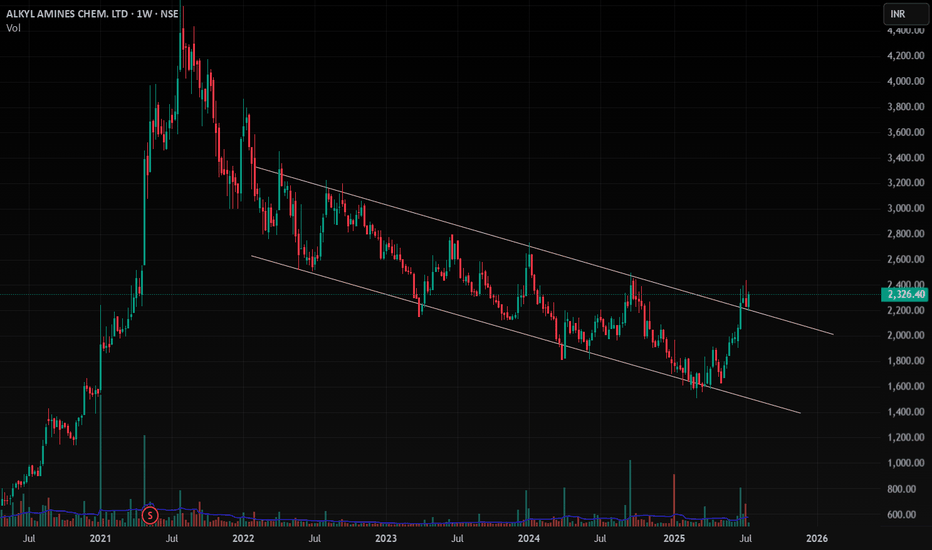This screenshot has height=550, width=932.
Task: Click the 2023 time axis label
Action: [x=386, y=539]
